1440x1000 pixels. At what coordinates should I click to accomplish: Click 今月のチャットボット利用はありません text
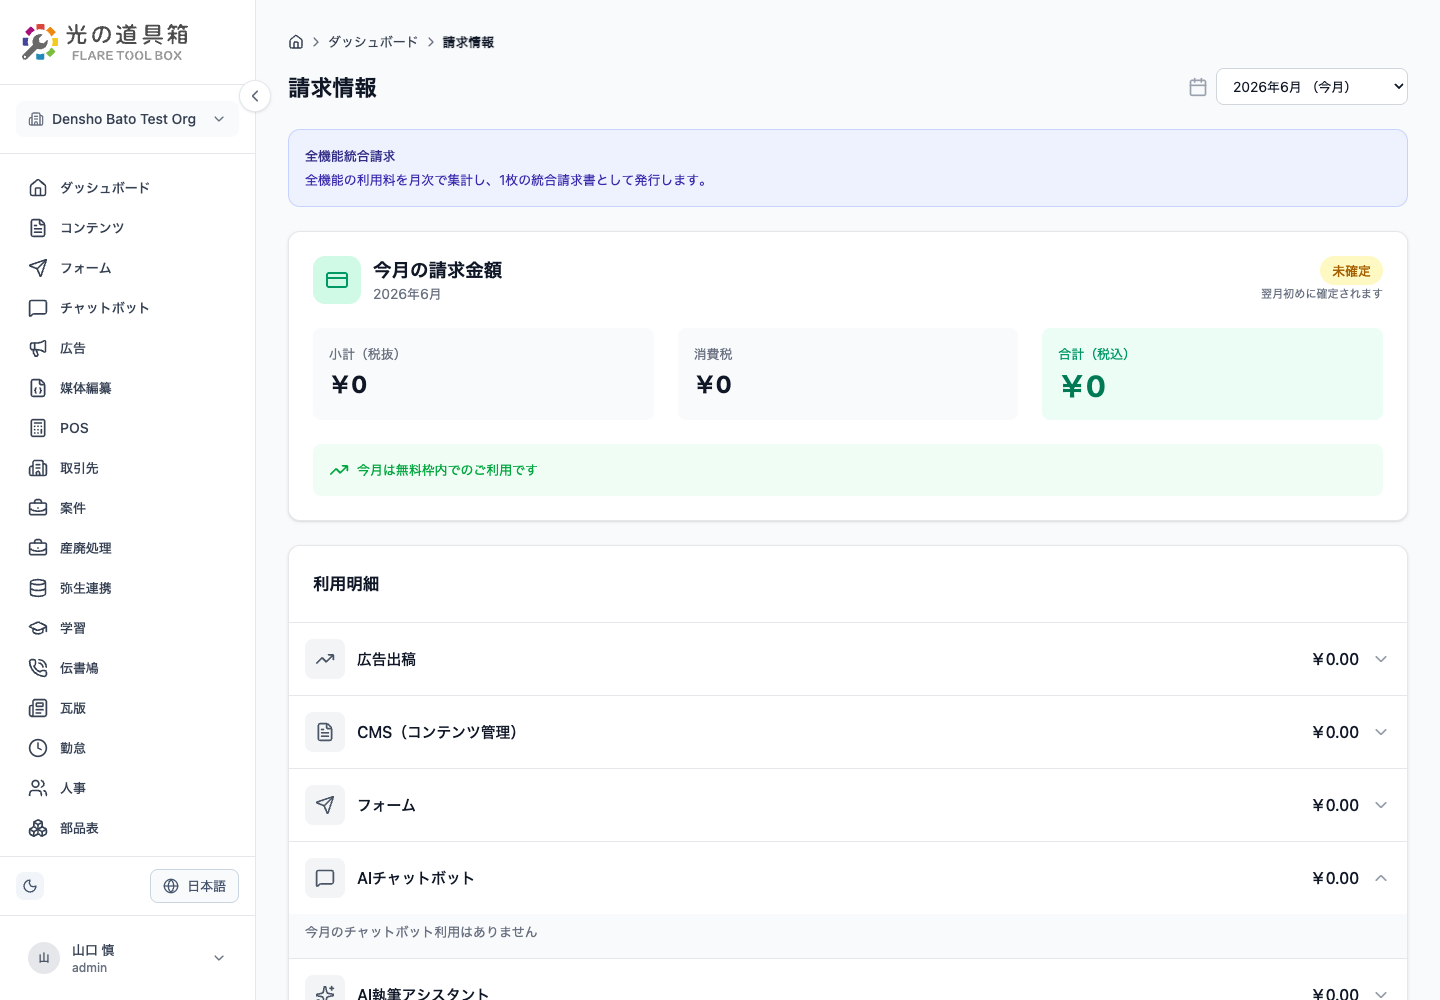click(421, 932)
